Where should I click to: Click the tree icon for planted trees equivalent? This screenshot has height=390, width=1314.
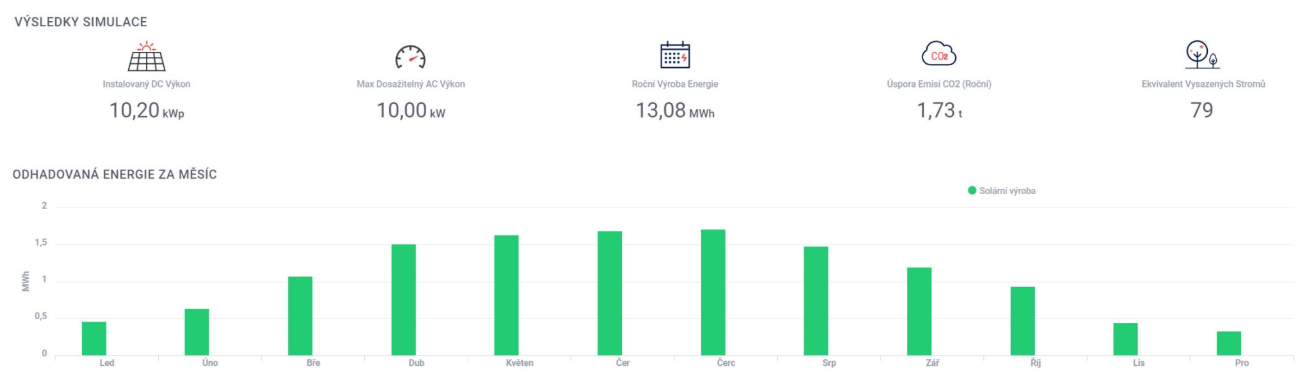point(1202,55)
